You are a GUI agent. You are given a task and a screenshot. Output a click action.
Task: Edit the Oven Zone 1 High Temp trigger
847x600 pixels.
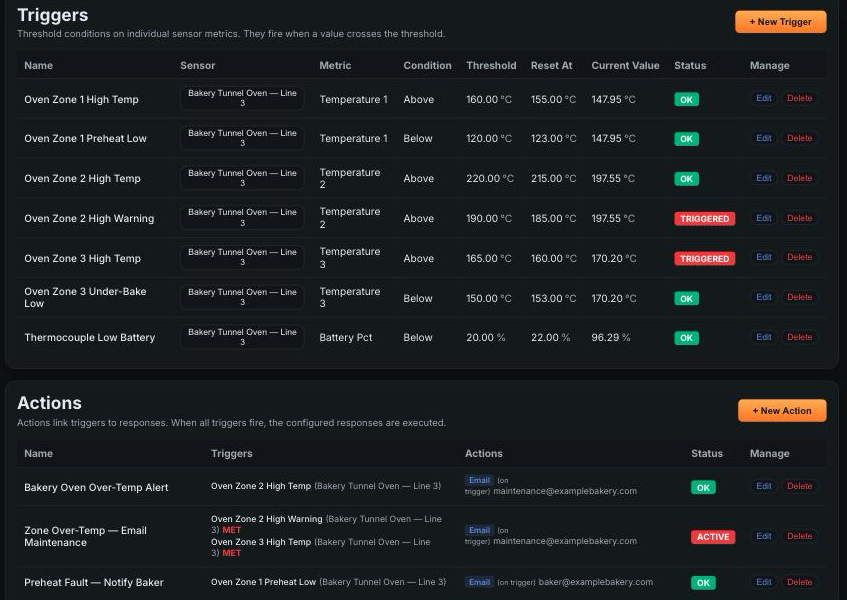point(763,98)
